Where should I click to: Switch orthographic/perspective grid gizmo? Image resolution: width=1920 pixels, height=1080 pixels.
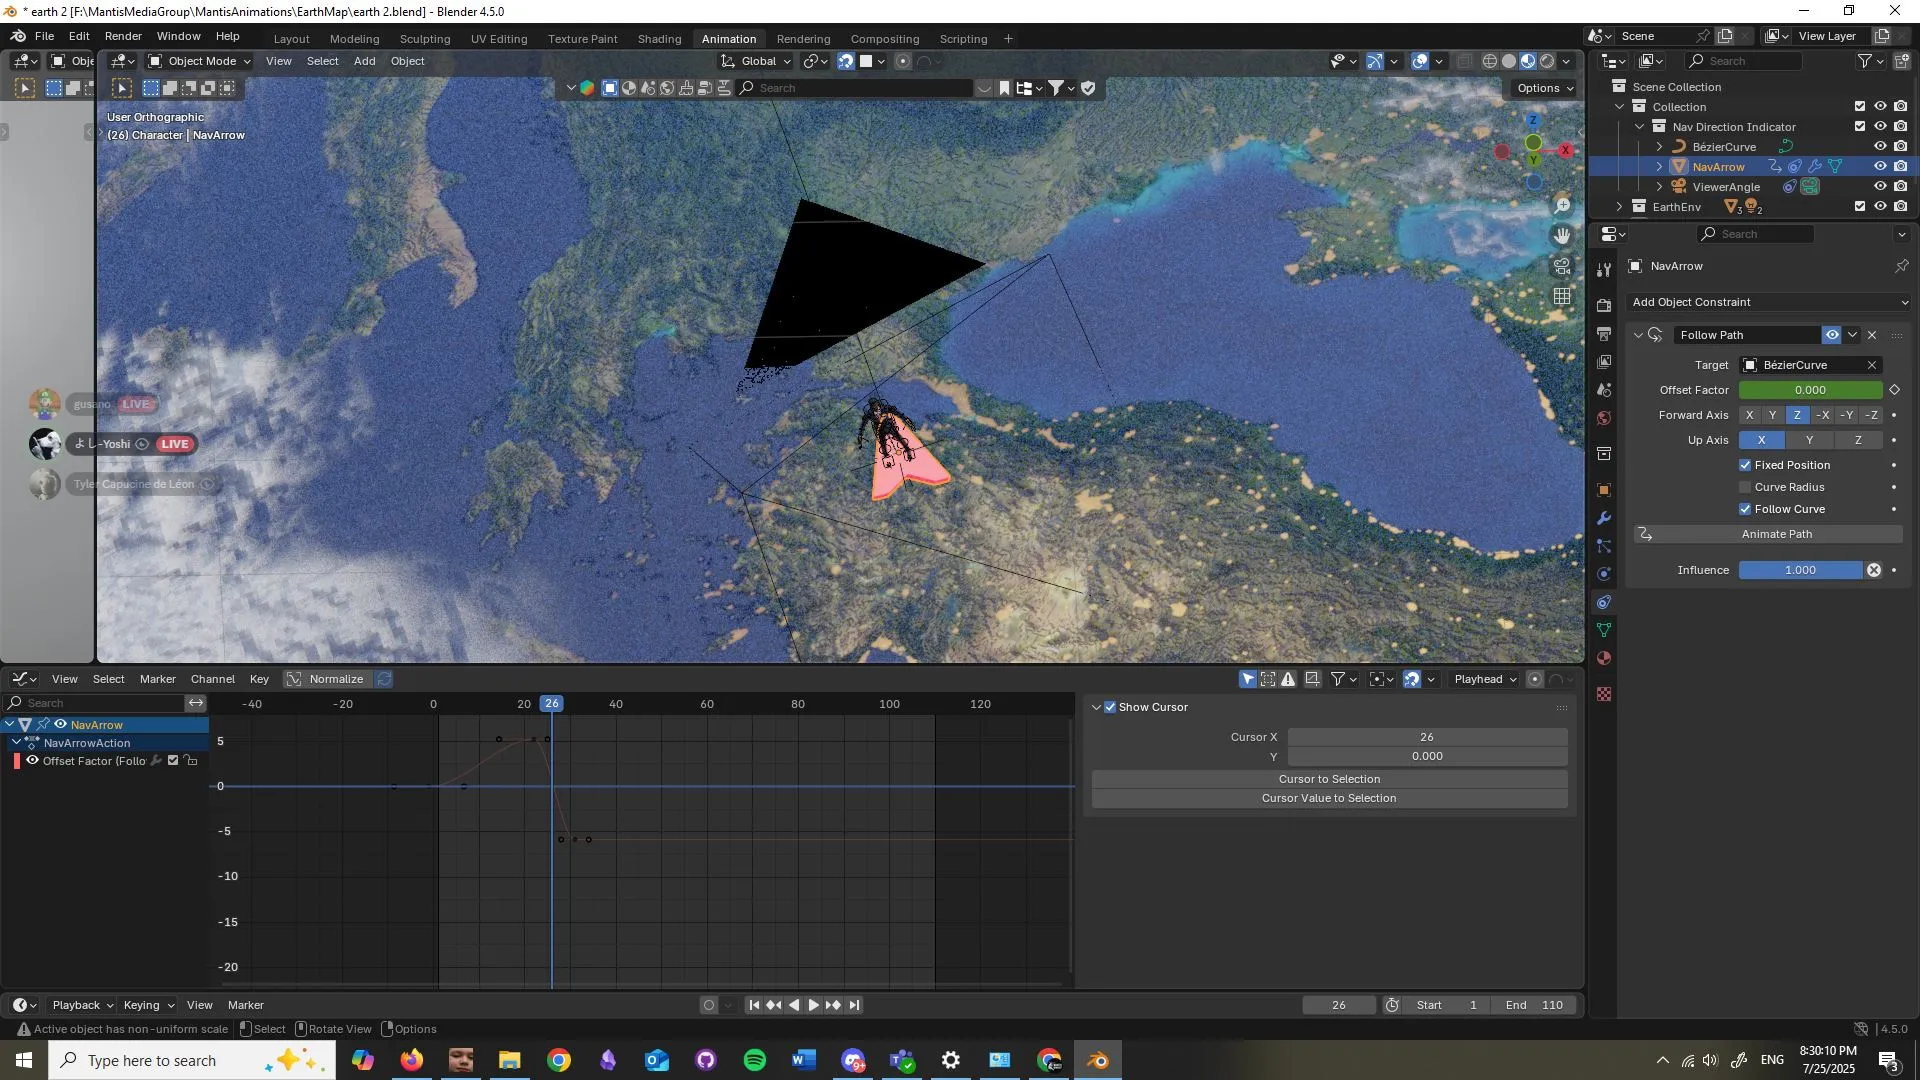[x=1562, y=296]
